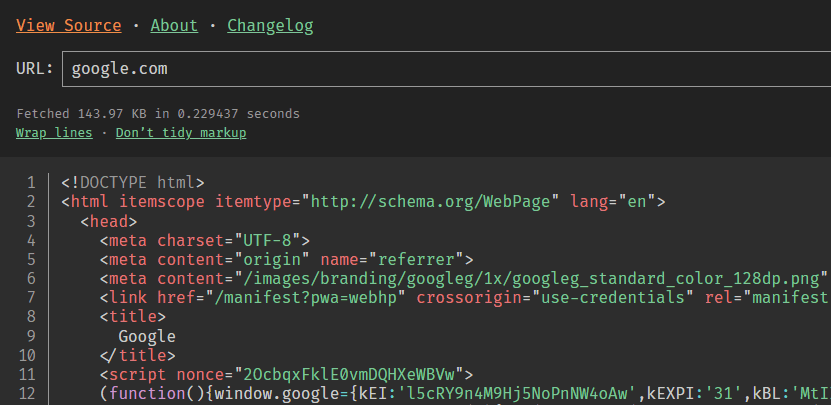Screen dimensions: 831x405
Task: Click line number 6 in the gutter
Action: (31, 279)
